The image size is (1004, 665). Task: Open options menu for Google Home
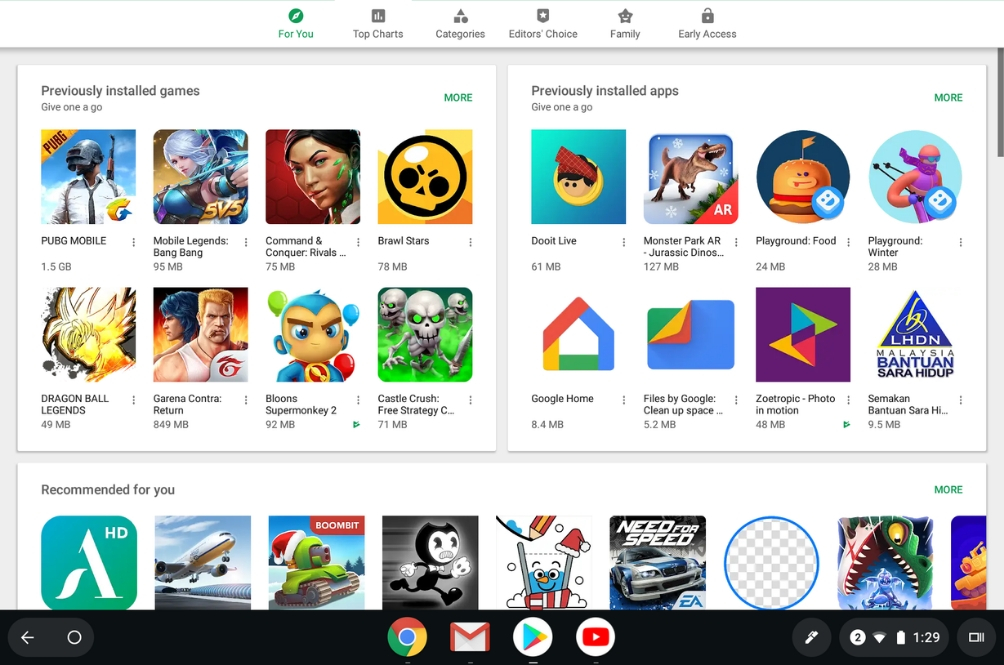(x=624, y=400)
